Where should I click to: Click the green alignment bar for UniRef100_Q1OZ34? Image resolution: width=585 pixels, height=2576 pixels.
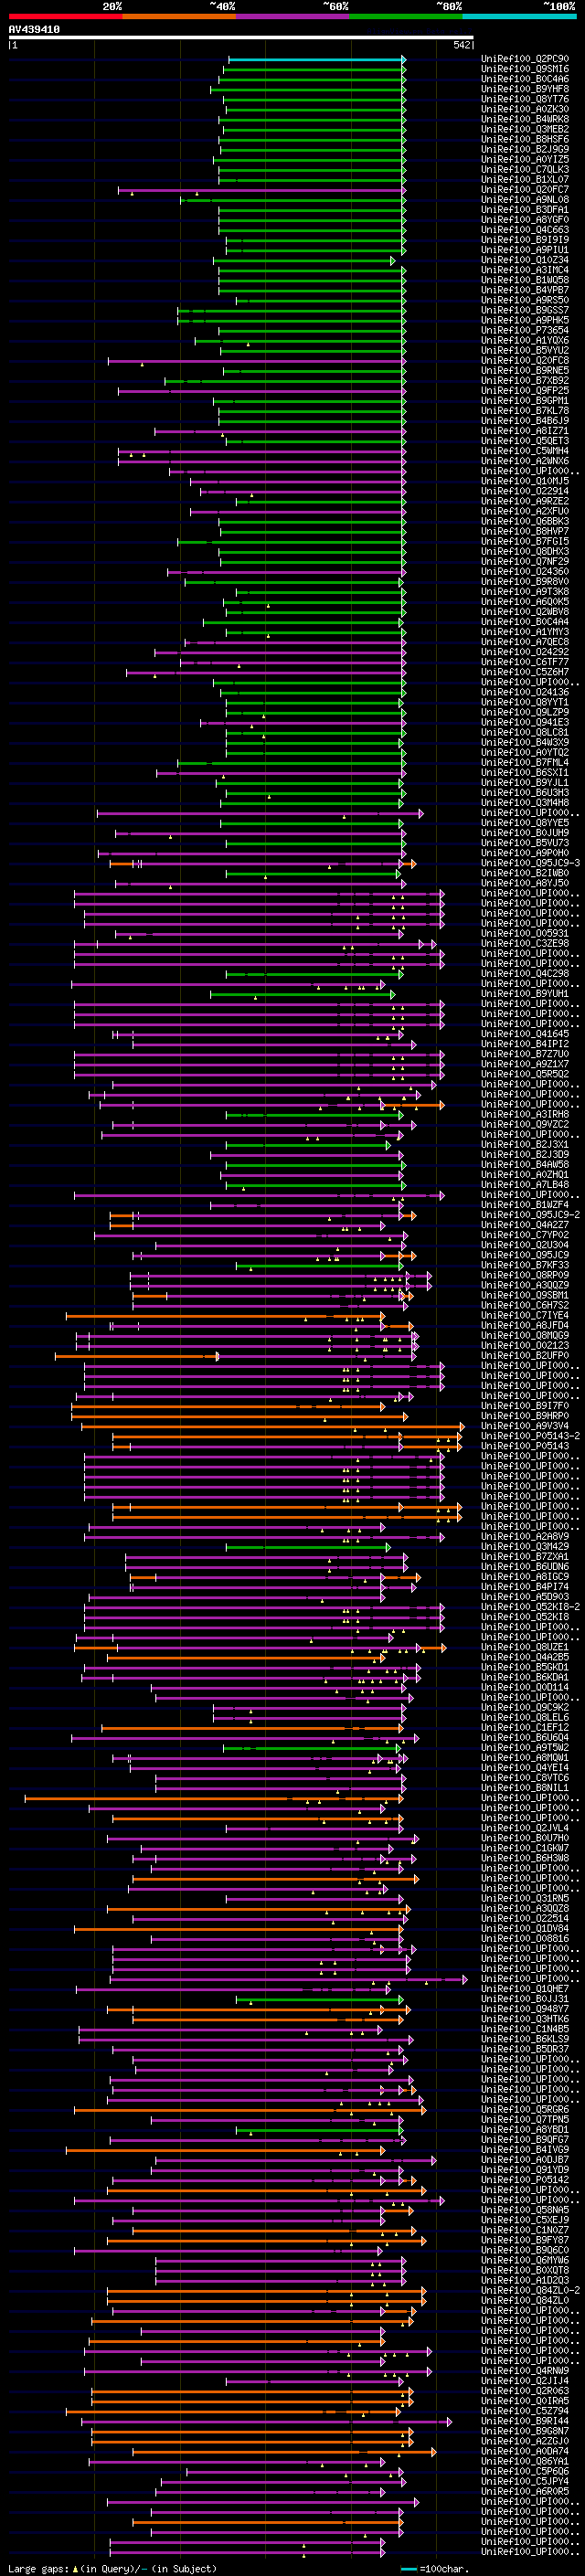[304, 260]
